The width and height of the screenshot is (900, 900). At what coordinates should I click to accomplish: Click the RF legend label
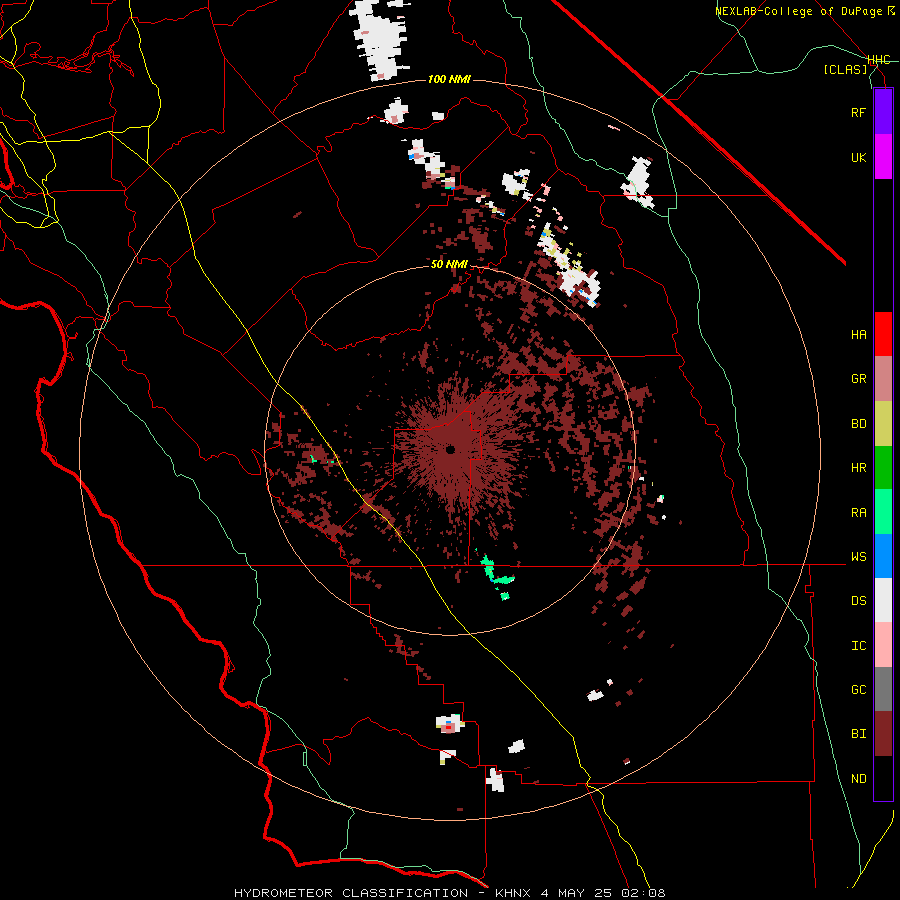point(858,112)
